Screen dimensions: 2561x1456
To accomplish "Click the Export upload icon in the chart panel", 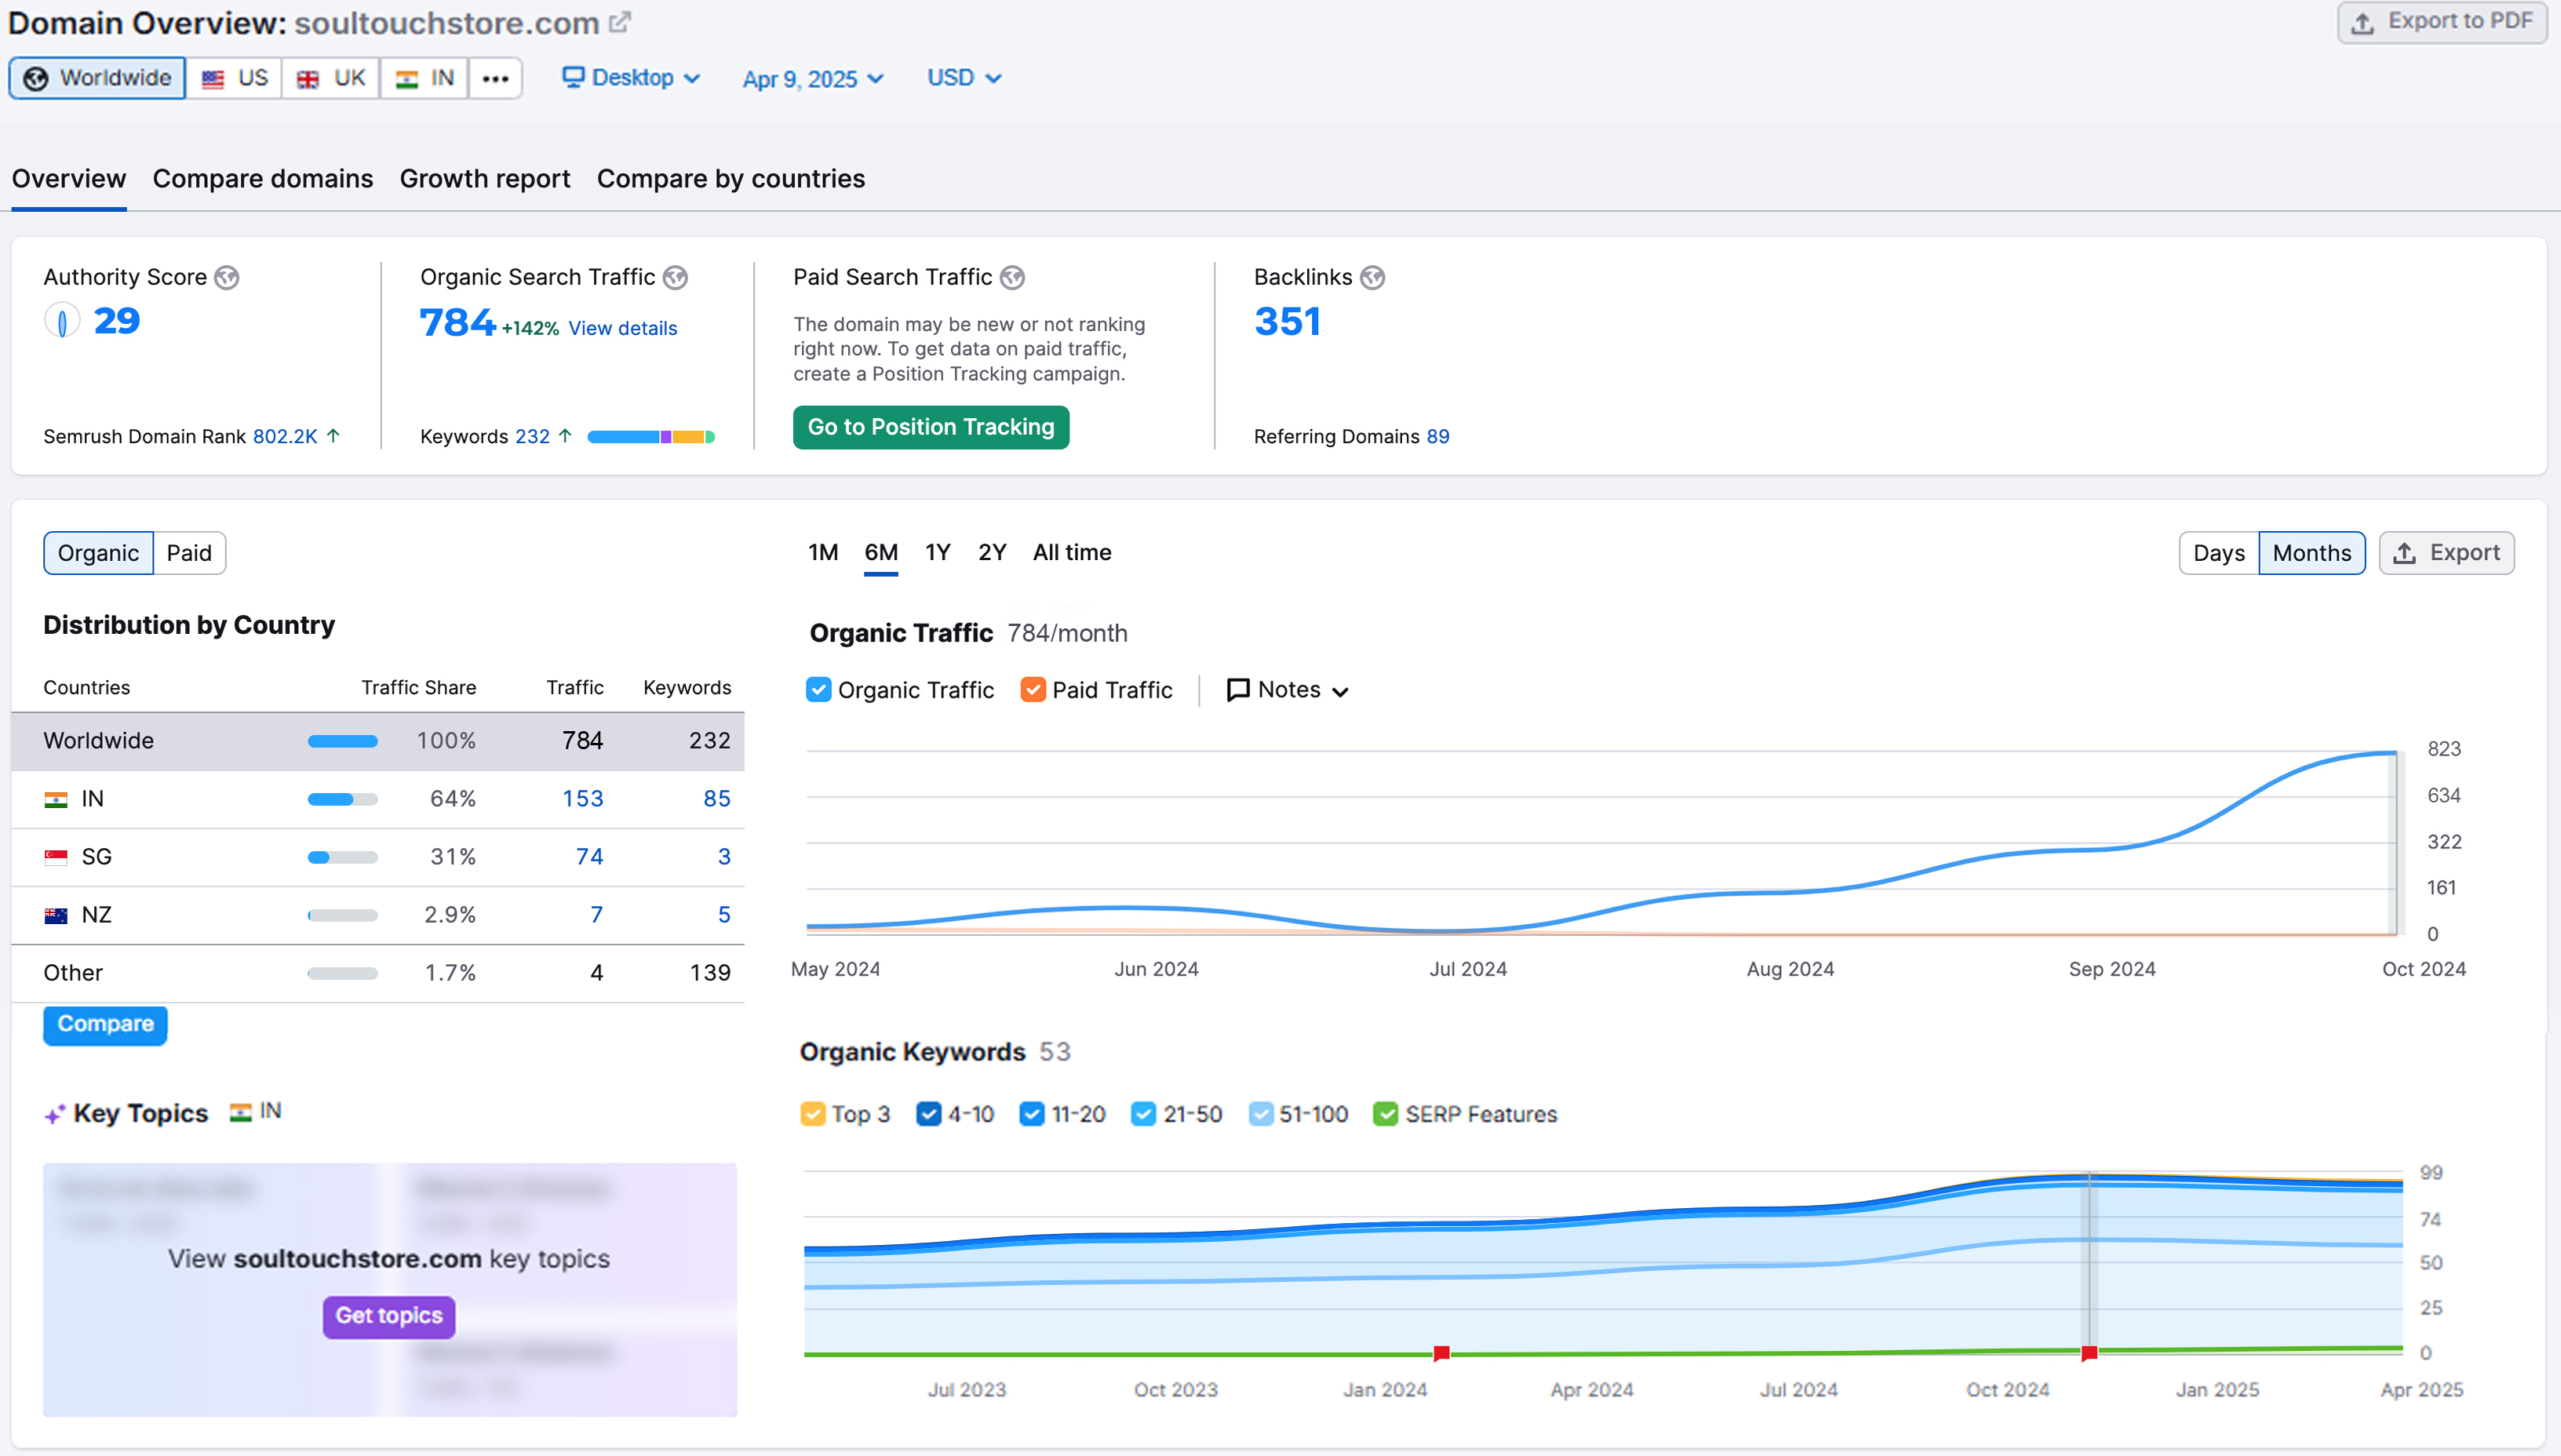I will pos(2405,553).
